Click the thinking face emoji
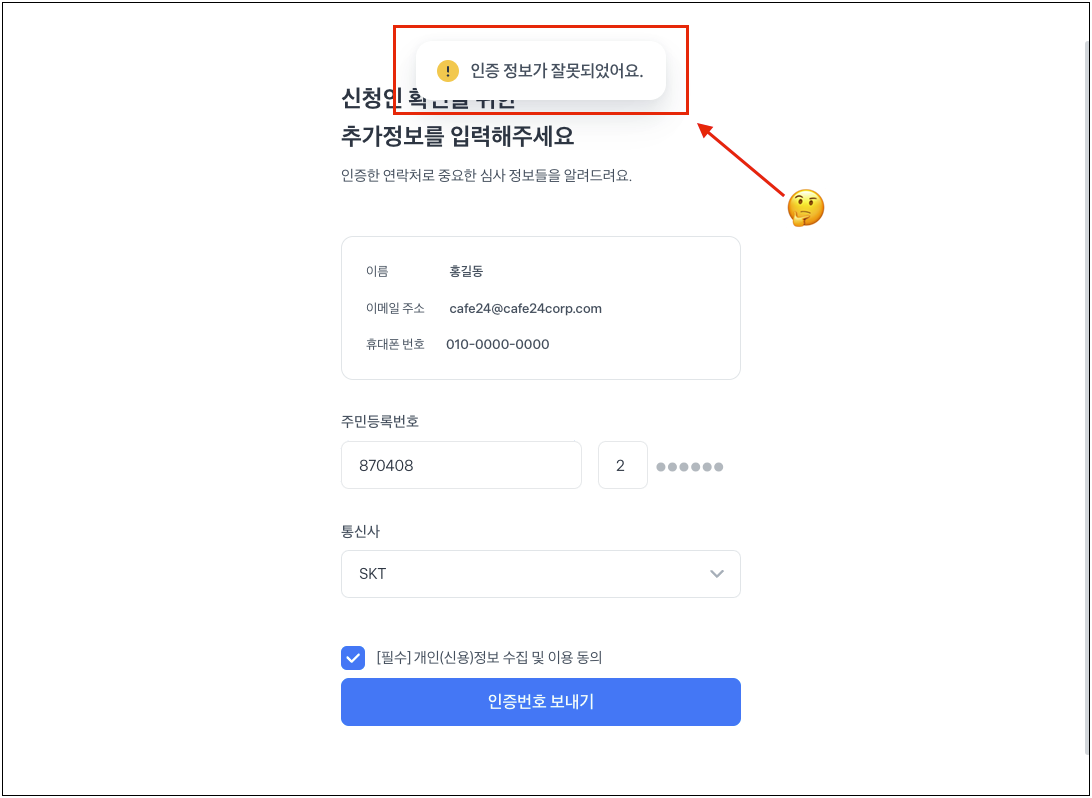 (806, 208)
